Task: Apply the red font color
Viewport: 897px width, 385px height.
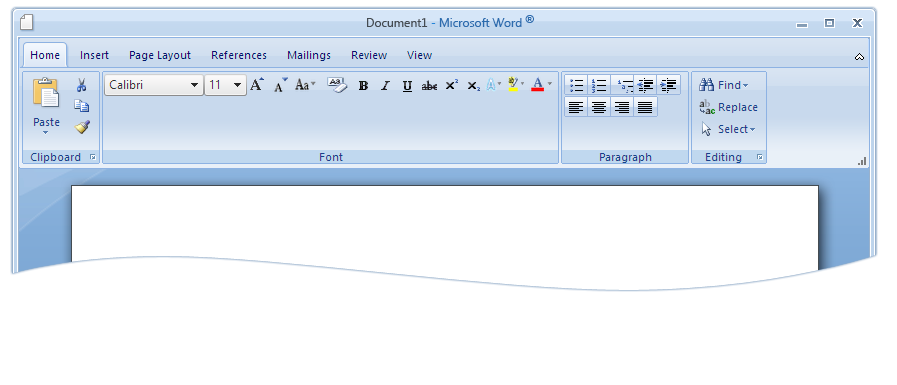Action: pos(537,85)
